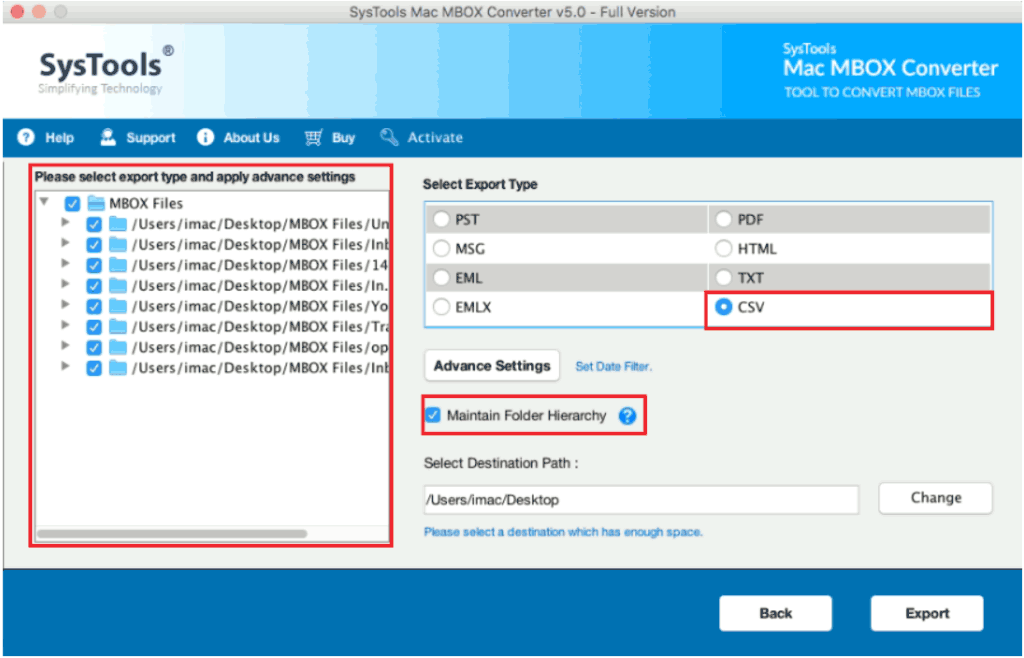Select the tree row path ending in "Tra"
This screenshot has height=658, width=1024.
pyautogui.click(x=259, y=326)
